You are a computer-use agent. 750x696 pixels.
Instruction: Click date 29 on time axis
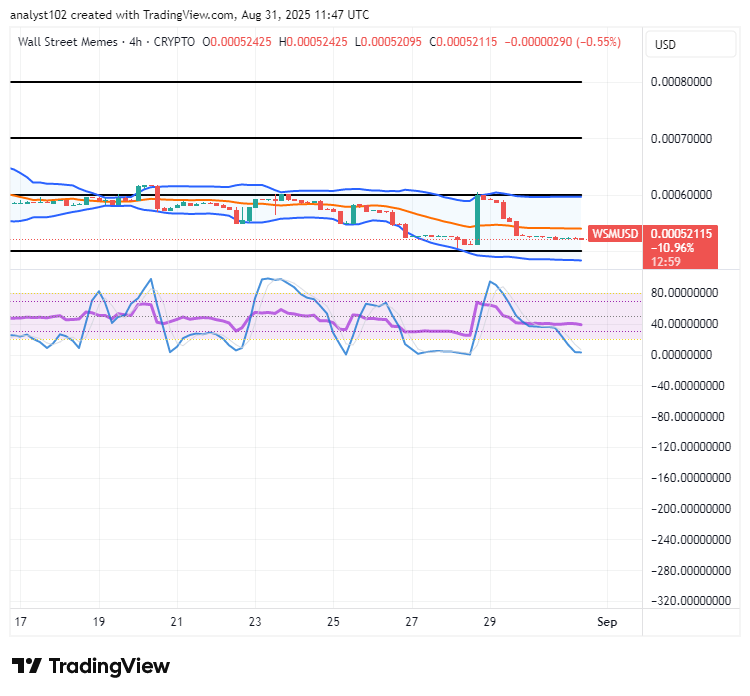tap(489, 622)
